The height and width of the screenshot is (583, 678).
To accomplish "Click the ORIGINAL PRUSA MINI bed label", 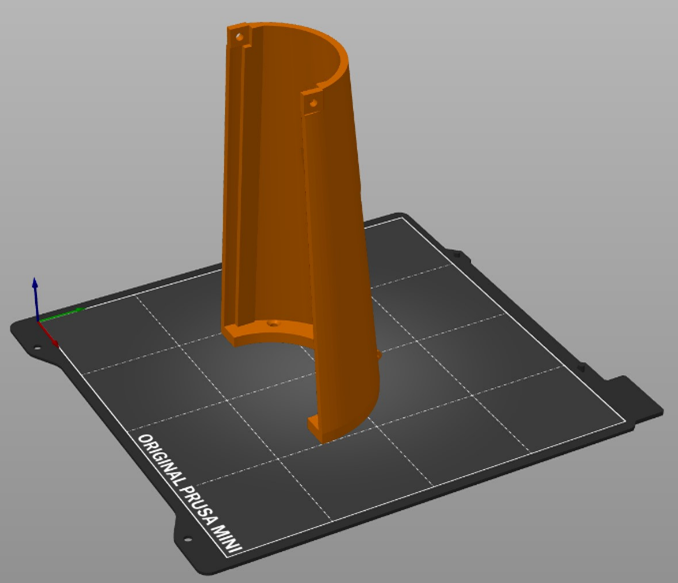I will coord(189,493).
